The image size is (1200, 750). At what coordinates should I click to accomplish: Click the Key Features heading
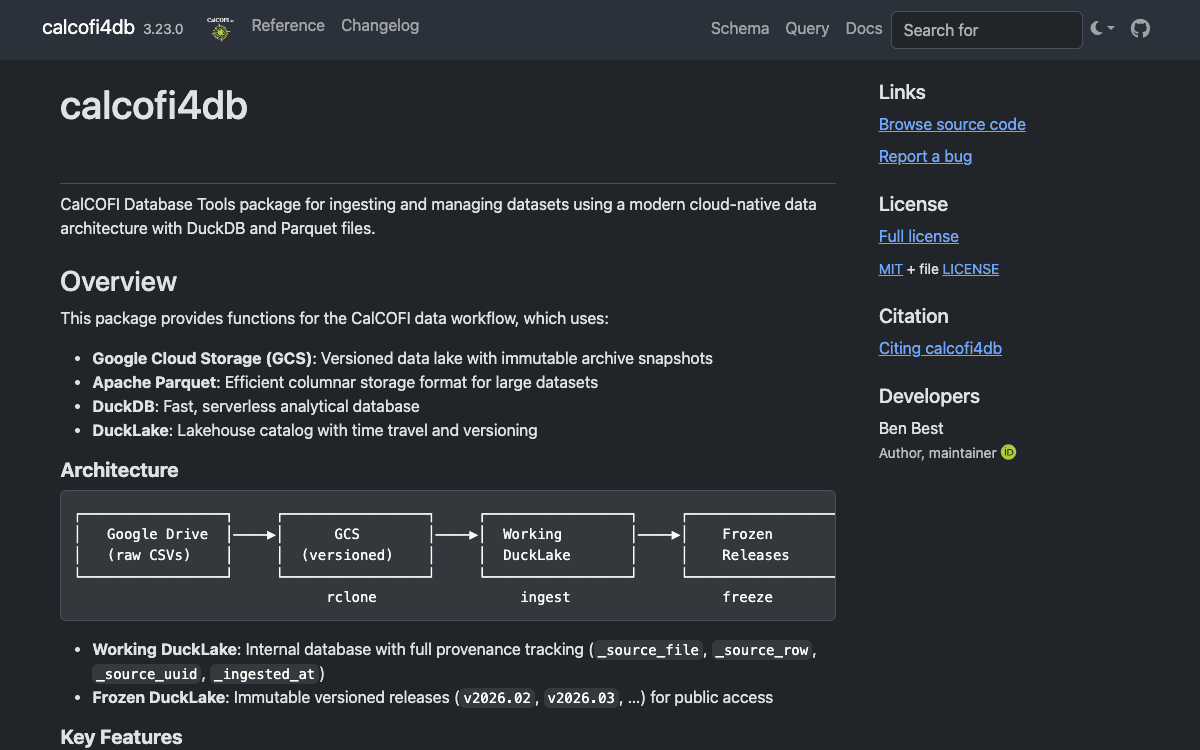(122, 737)
